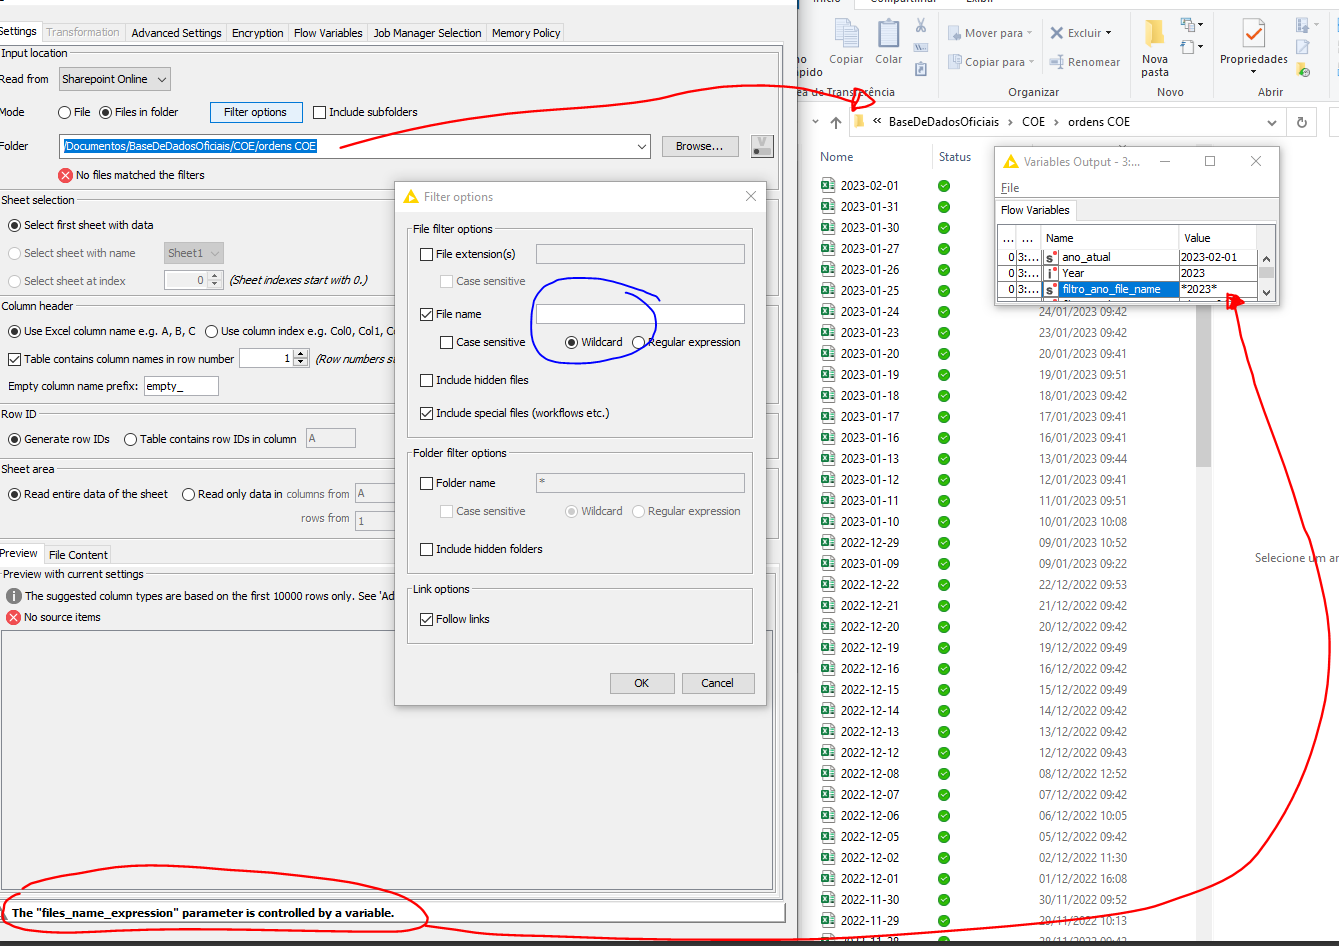
Task: Open the Excluir dropdown arrow
Action: (x=1108, y=33)
